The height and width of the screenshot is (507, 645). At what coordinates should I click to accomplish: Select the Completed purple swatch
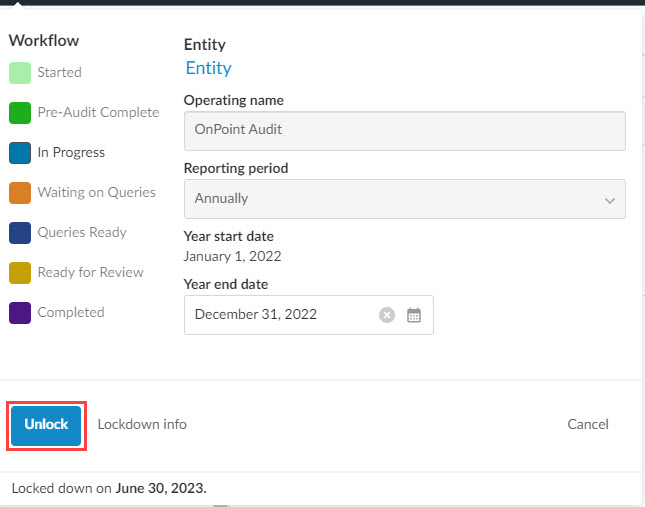[20, 313]
